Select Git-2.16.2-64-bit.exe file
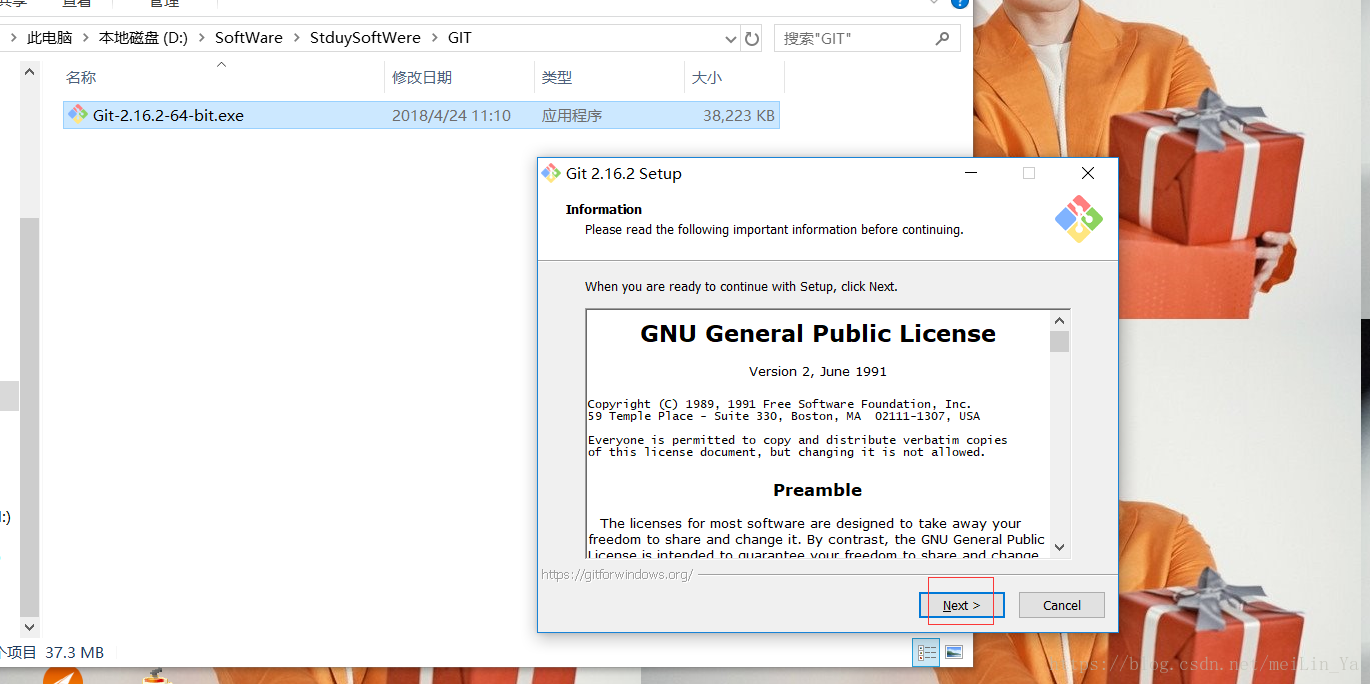The image size is (1370, 684). coord(421,115)
